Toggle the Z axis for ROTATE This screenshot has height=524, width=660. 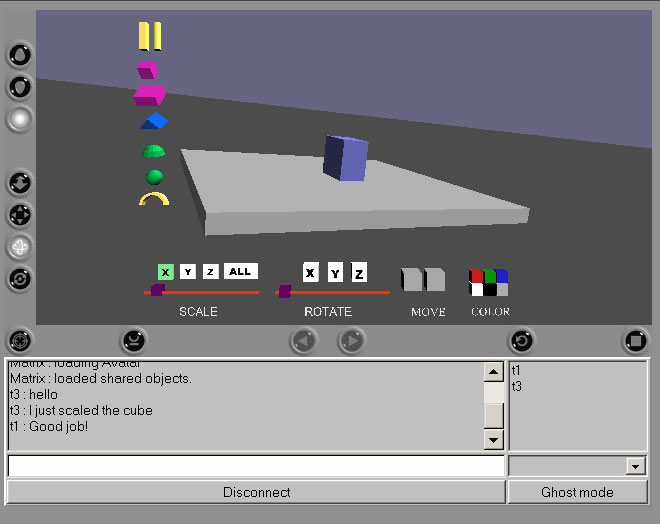[359, 273]
